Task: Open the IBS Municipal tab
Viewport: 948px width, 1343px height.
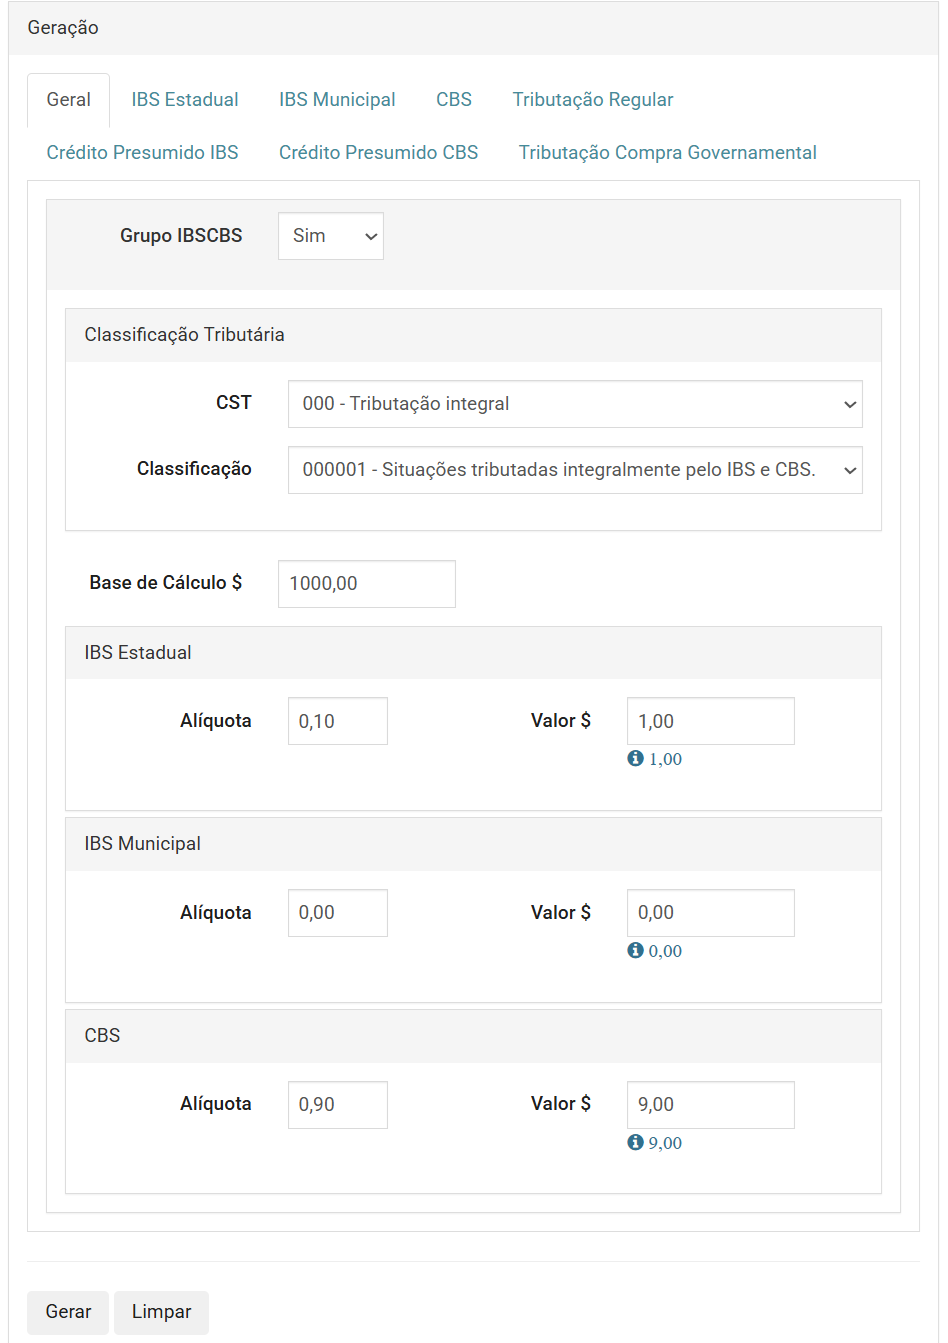Action: pyautogui.click(x=337, y=100)
